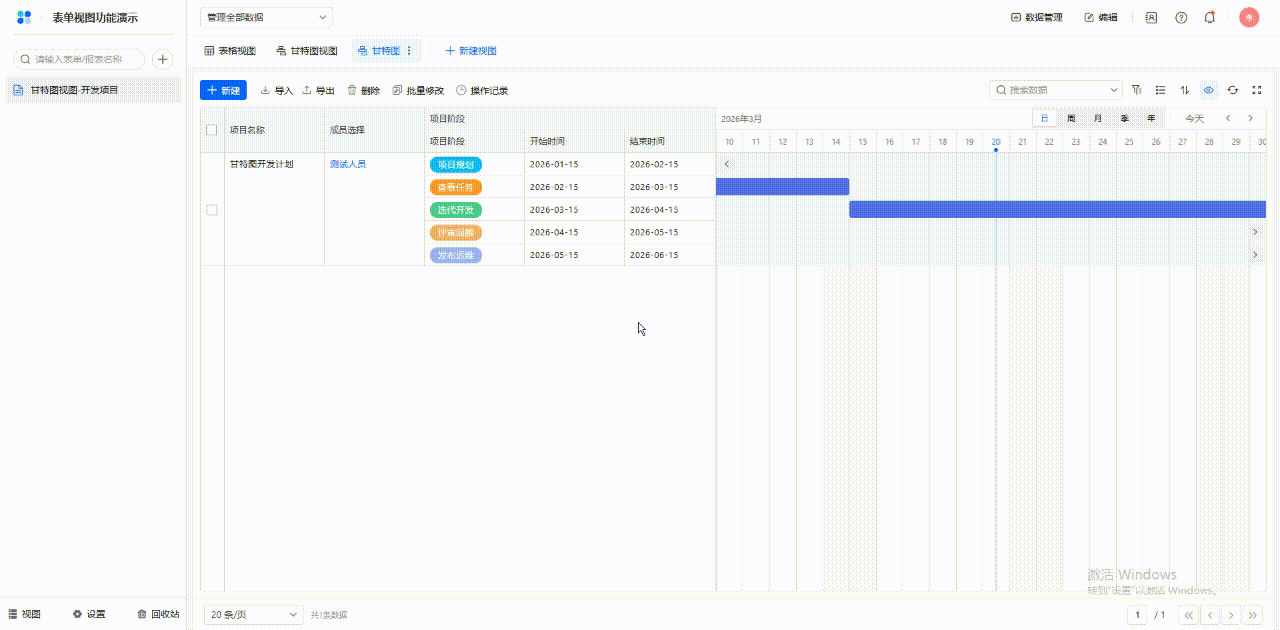Open the list display settings icon
Screen dimensions: 1280x630
point(1161,90)
